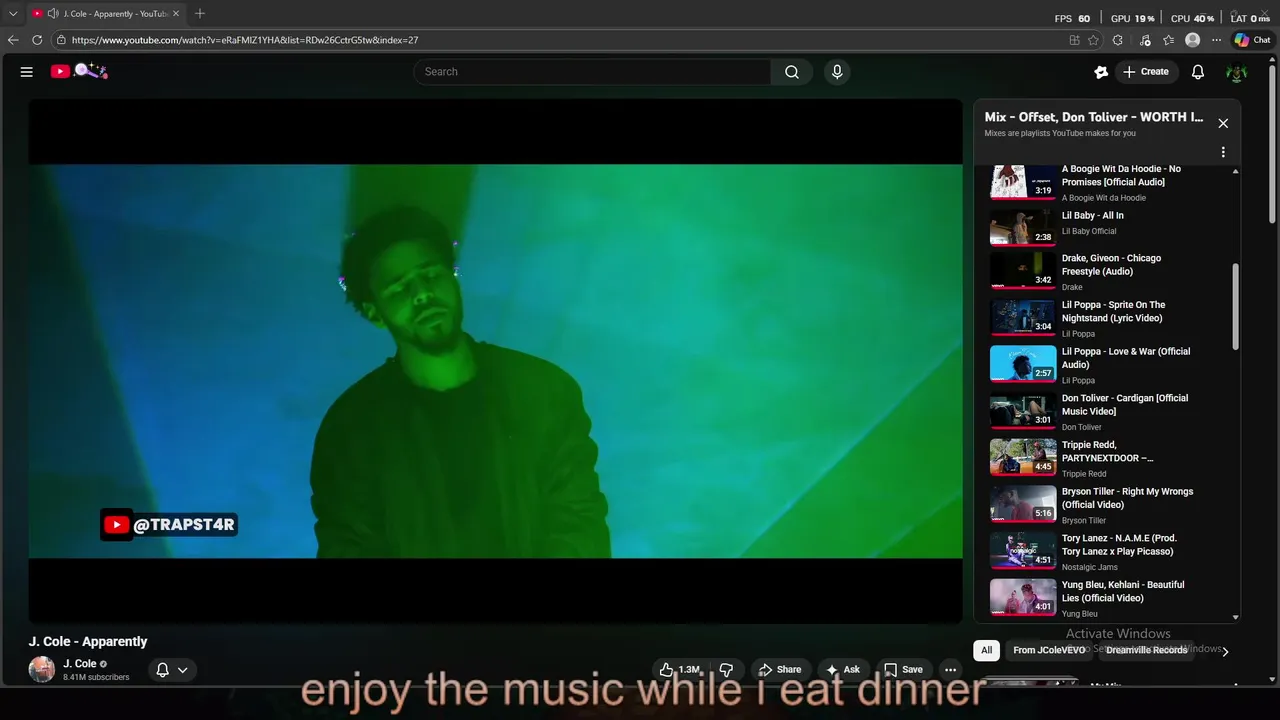
Task: Click the @TRAPST4R channel watermark
Action: (169, 524)
